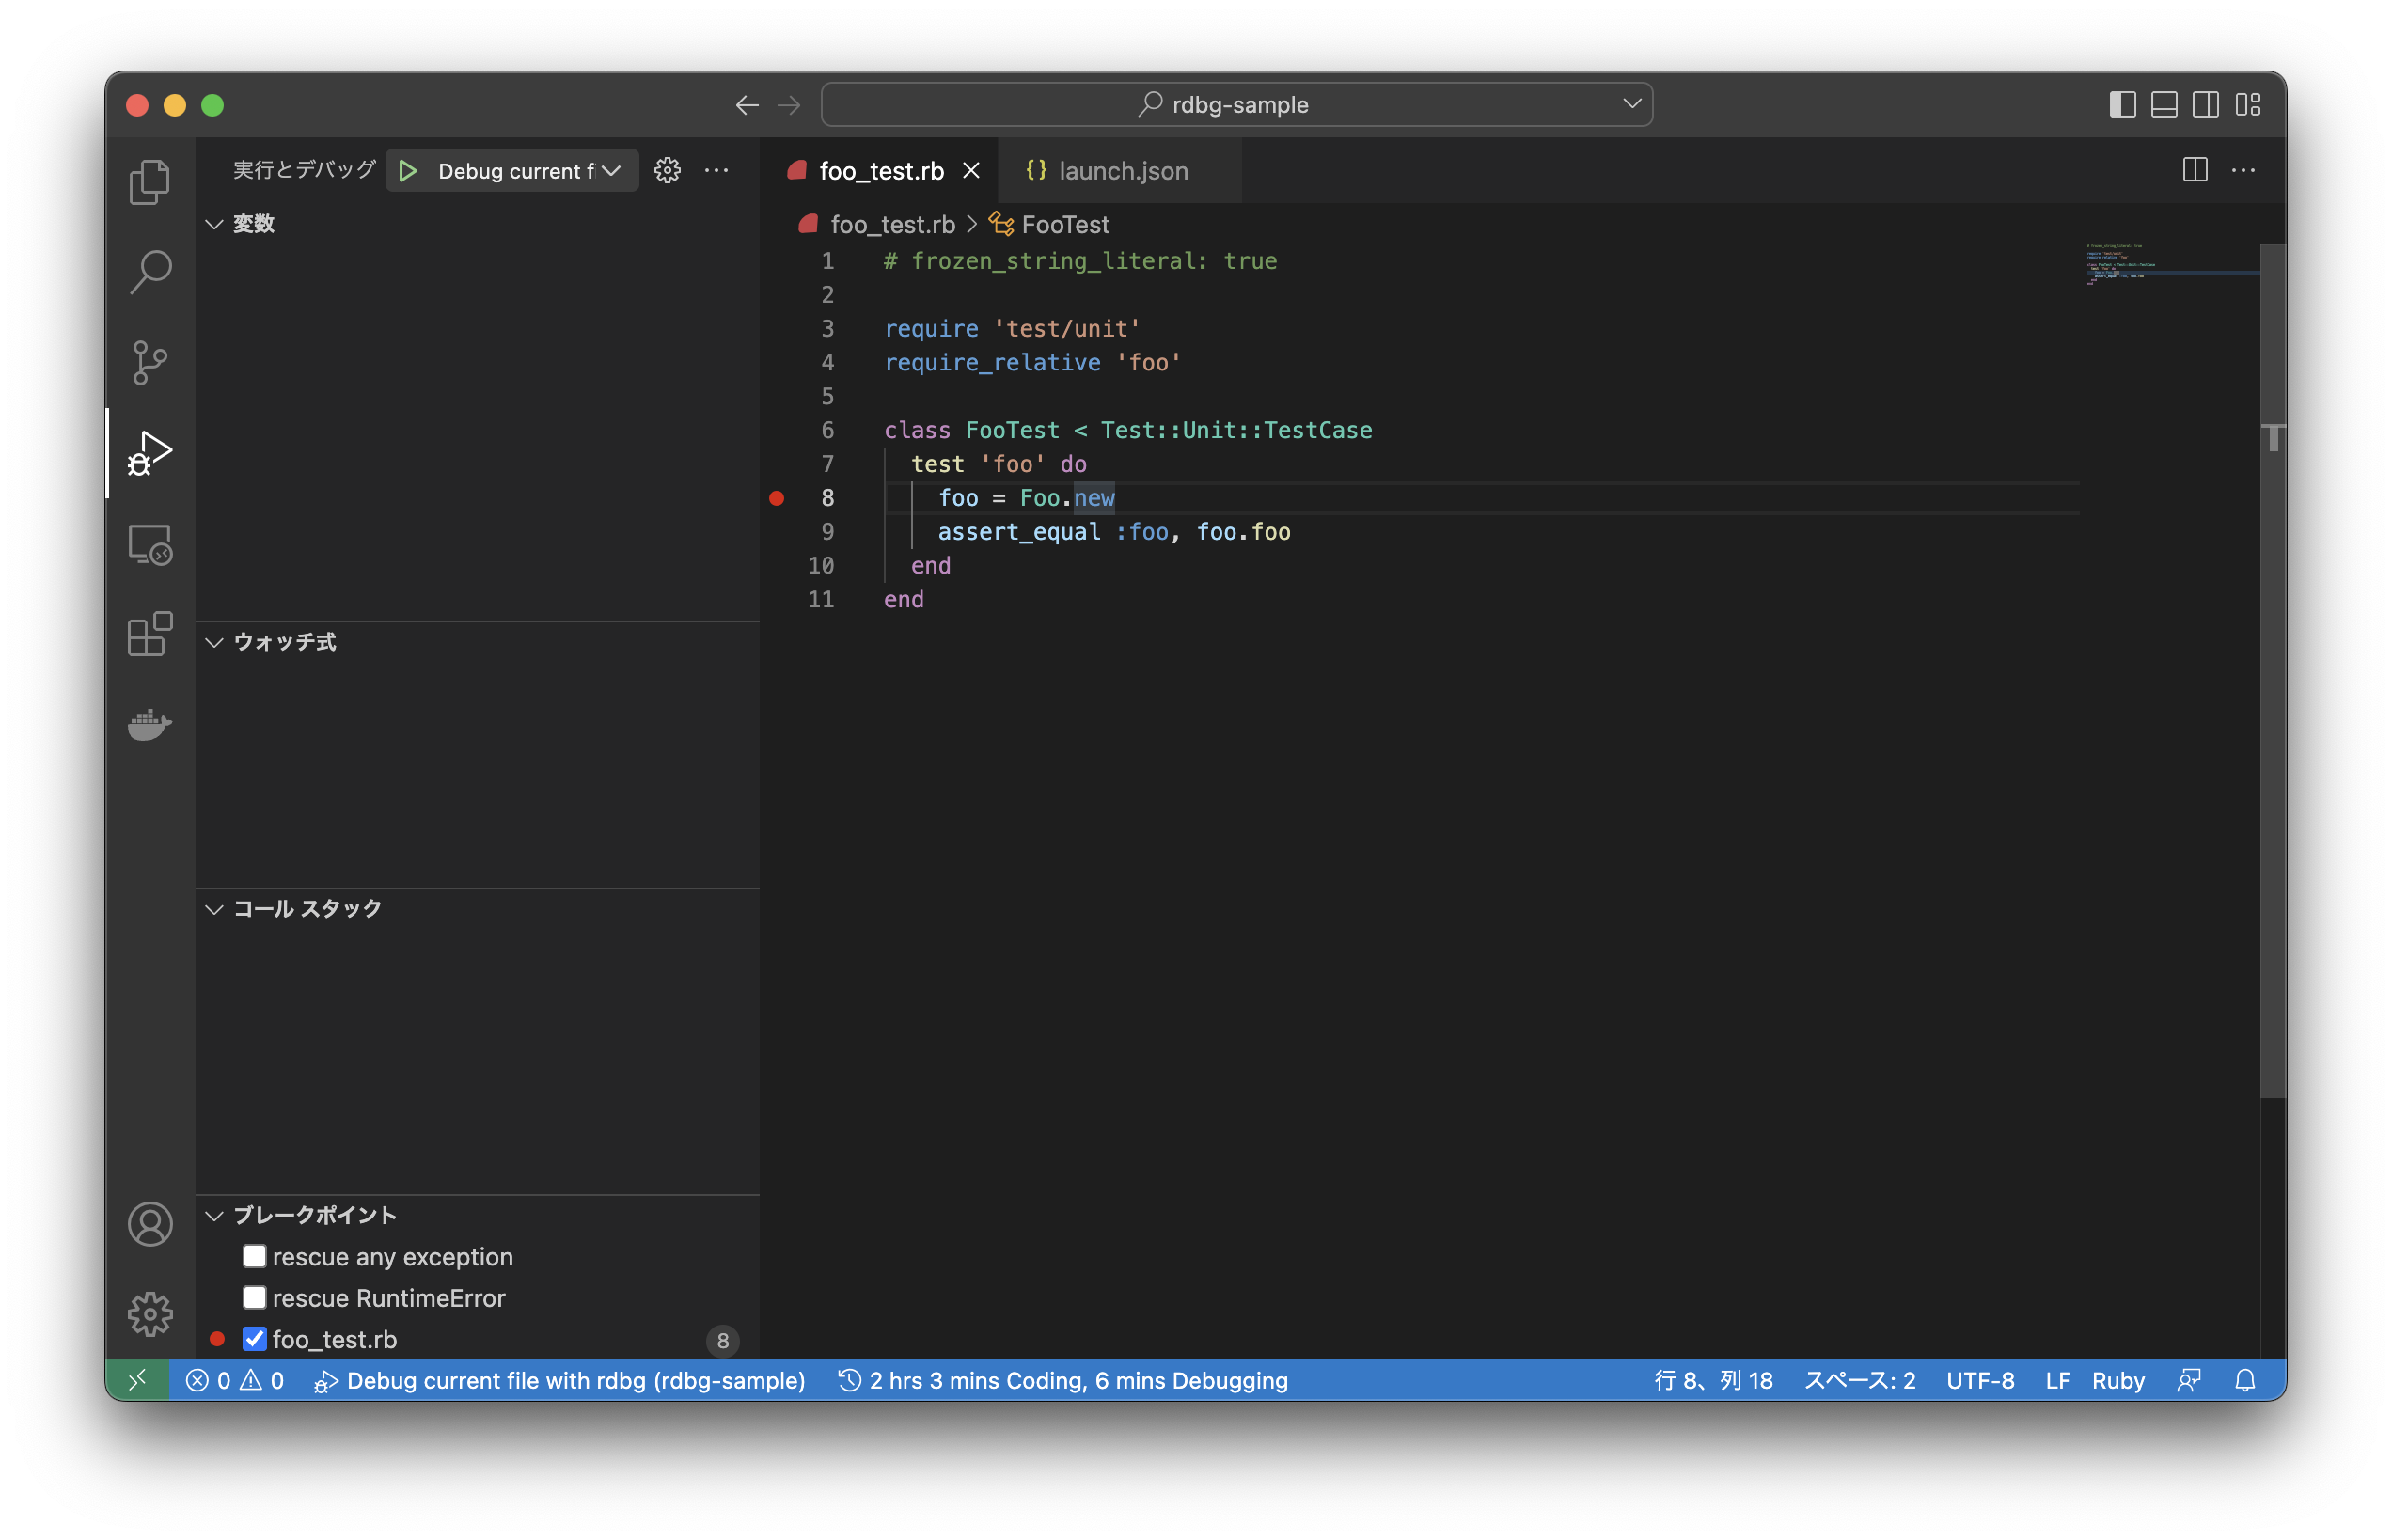The height and width of the screenshot is (1540, 2392).
Task: Open the Source Control view icon
Action: [x=150, y=362]
